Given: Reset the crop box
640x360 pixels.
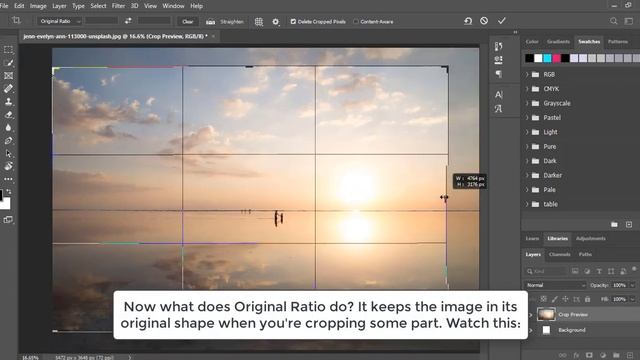Looking at the screenshot, I should (x=468, y=21).
